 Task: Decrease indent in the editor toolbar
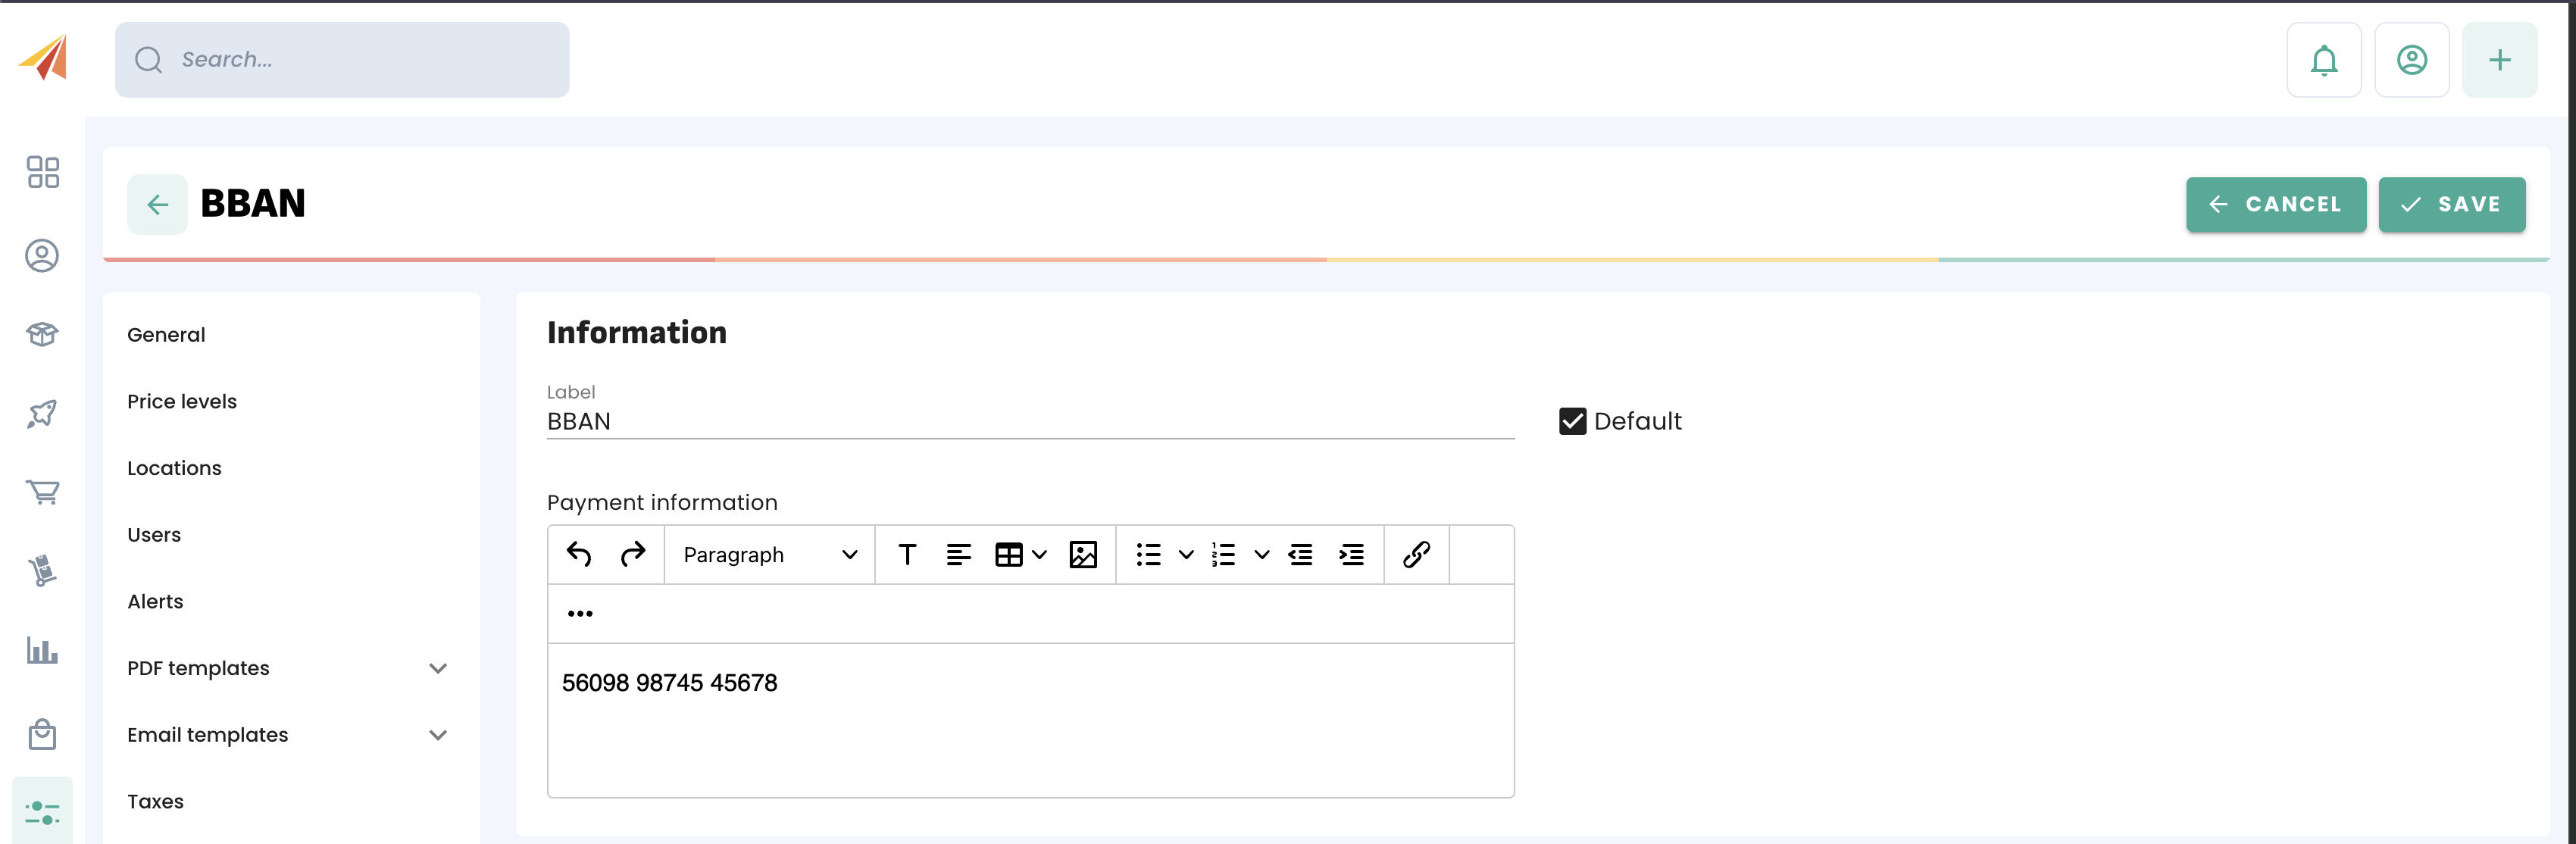coord(1300,554)
